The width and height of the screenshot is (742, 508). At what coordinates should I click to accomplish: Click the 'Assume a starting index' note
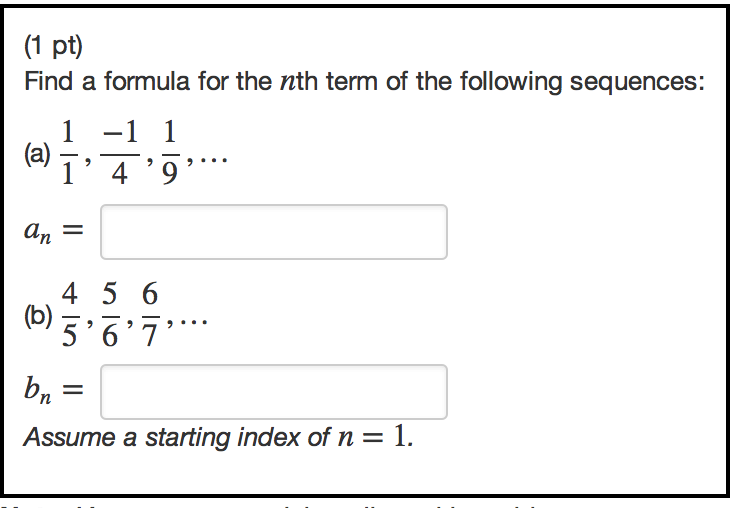point(219,437)
